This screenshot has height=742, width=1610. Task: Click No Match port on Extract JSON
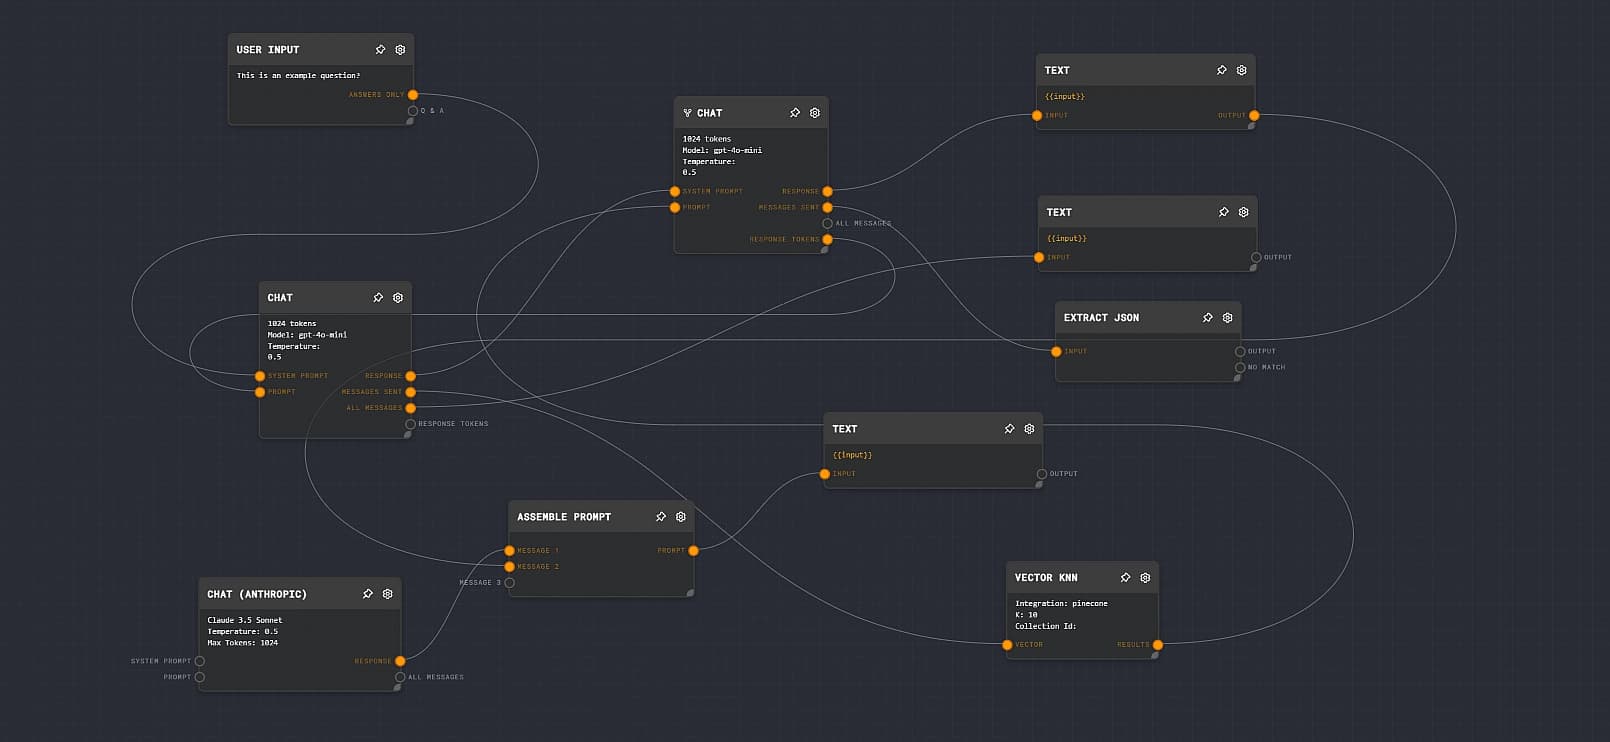tap(1240, 368)
